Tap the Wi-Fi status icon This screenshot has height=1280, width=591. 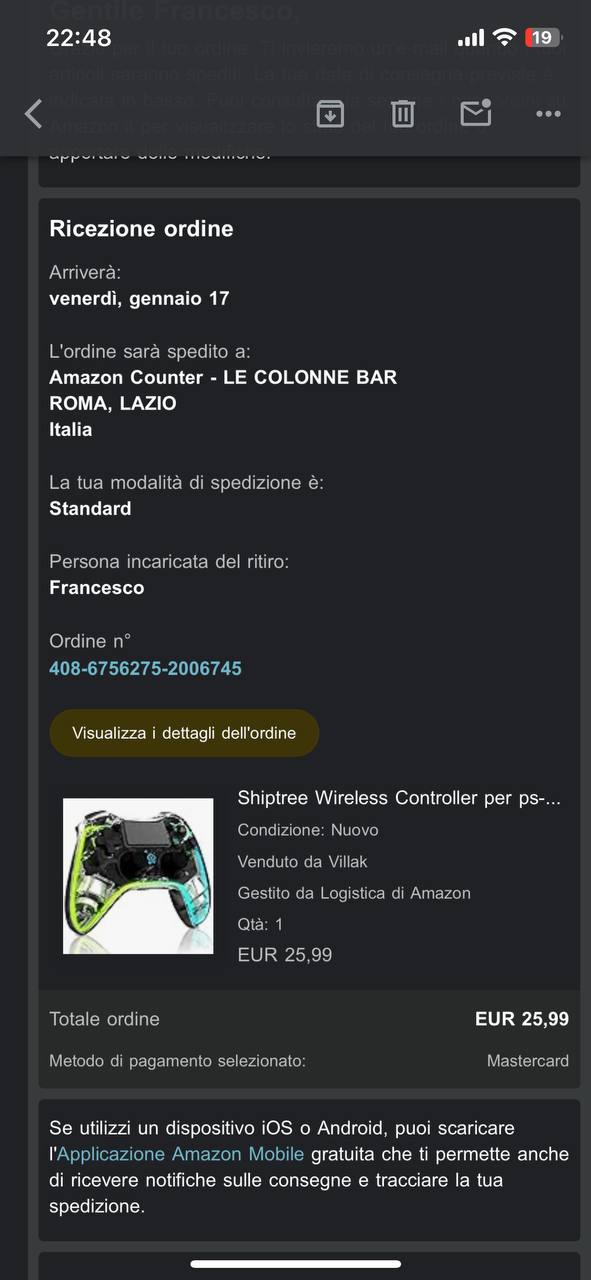pyautogui.click(x=505, y=38)
